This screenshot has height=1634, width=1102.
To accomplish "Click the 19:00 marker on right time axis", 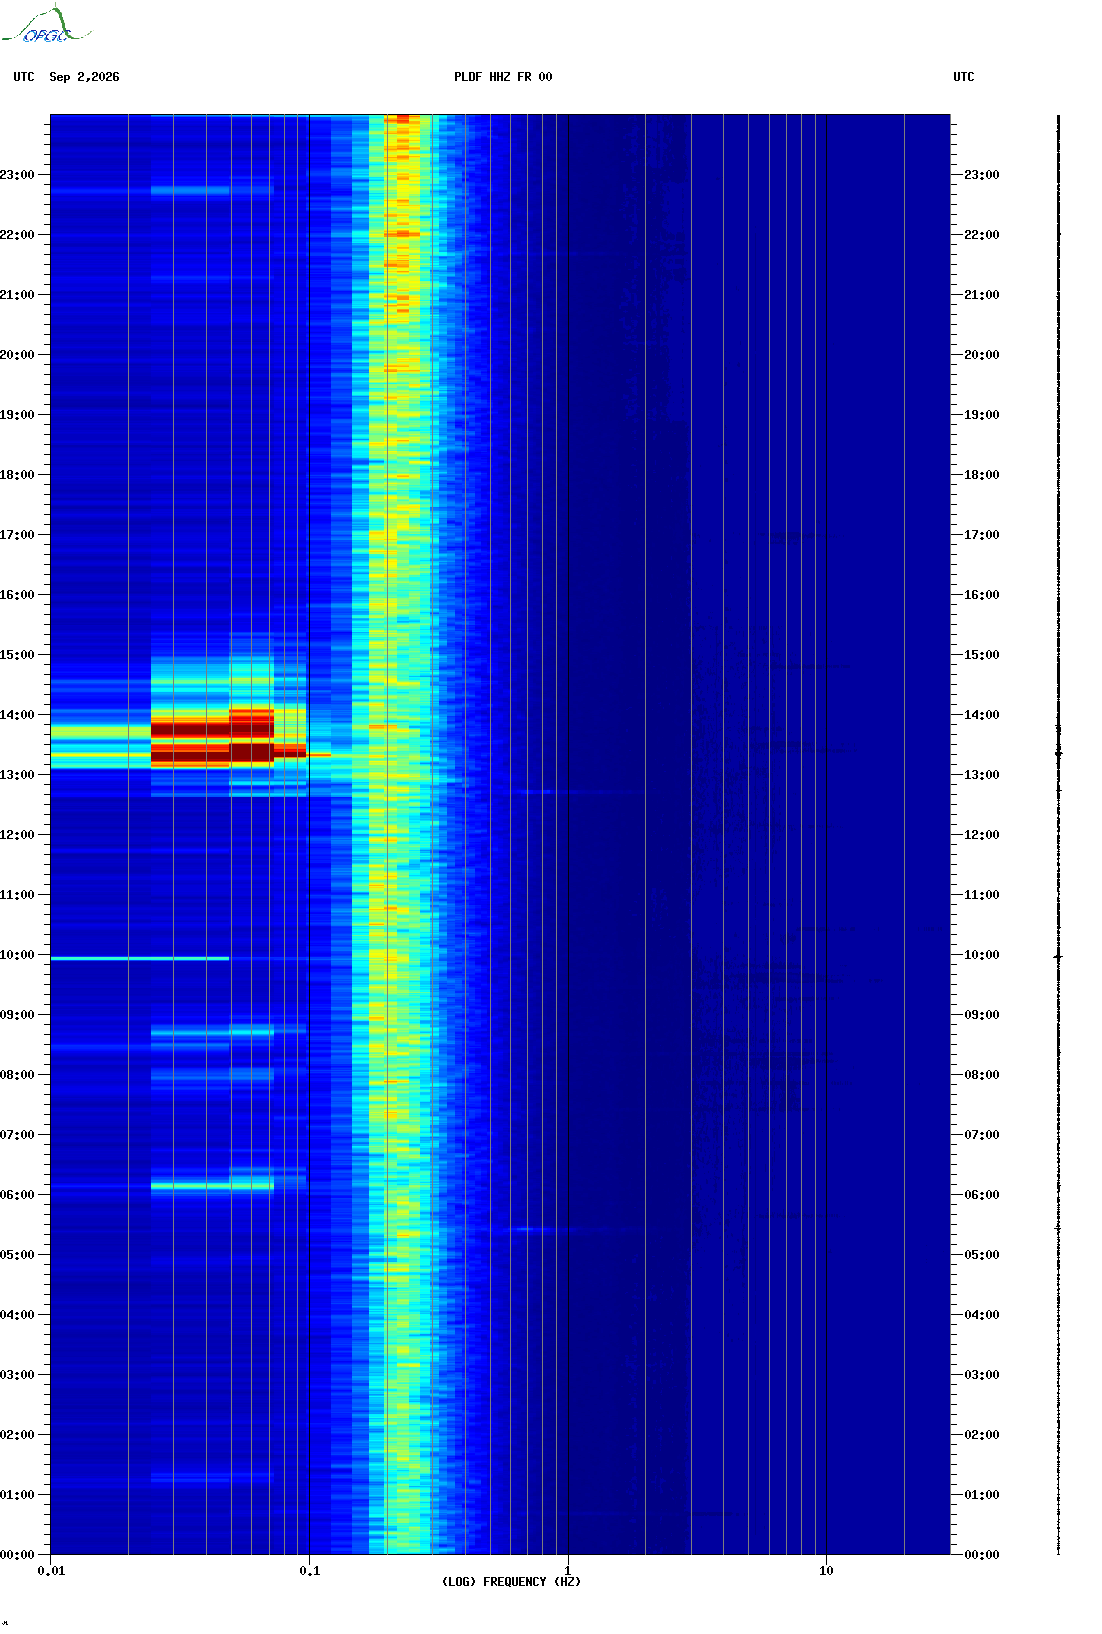I will click(982, 415).
